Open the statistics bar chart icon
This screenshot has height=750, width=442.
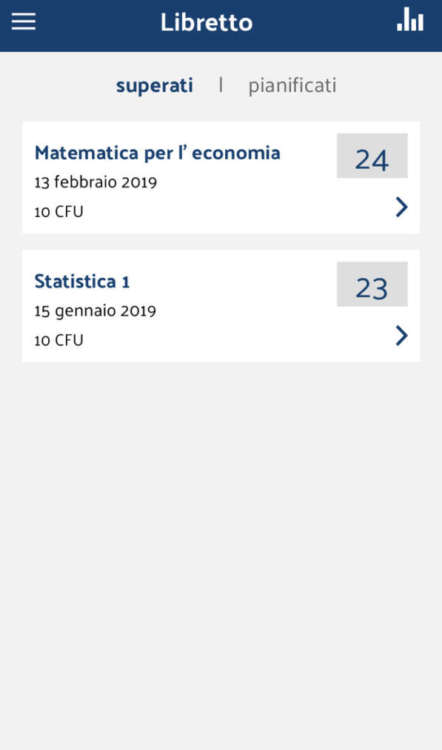point(410,20)
